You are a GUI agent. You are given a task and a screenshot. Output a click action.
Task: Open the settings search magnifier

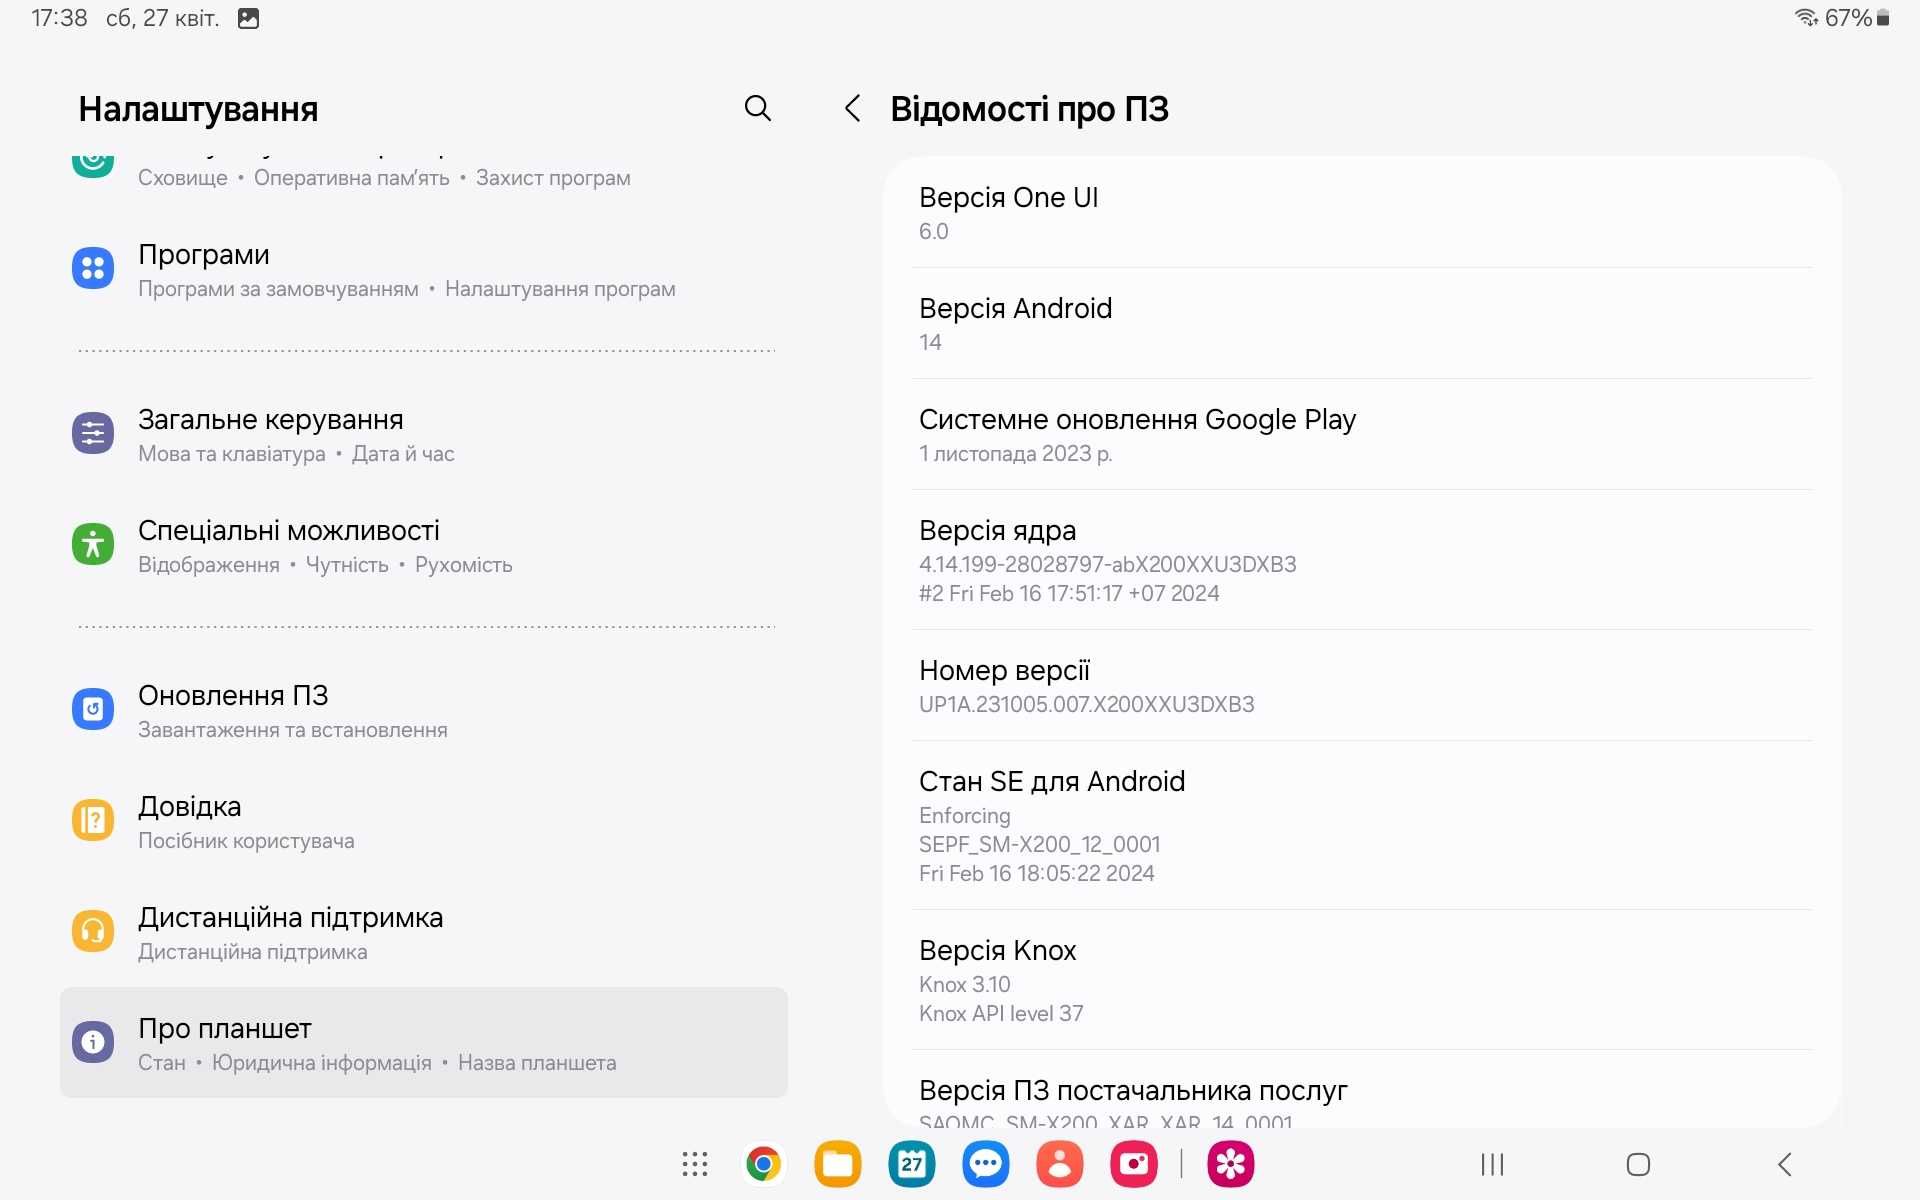tap(758, 108)
